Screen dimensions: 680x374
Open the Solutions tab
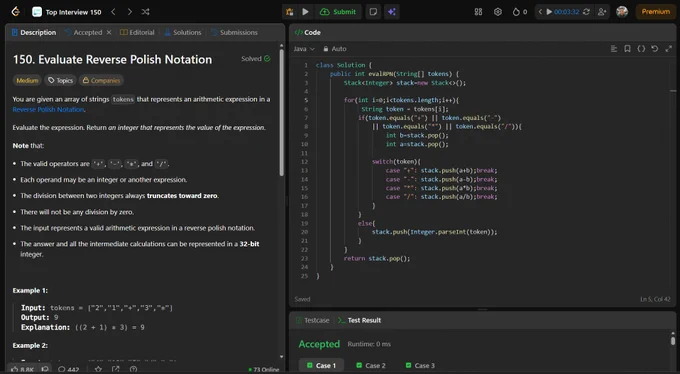183,33
